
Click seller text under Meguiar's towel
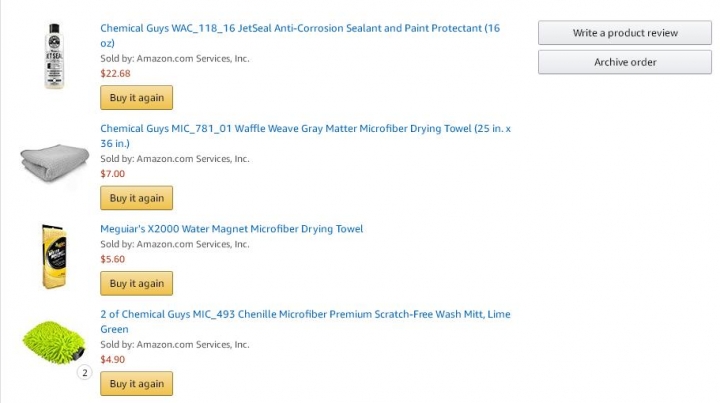[175, 244]
